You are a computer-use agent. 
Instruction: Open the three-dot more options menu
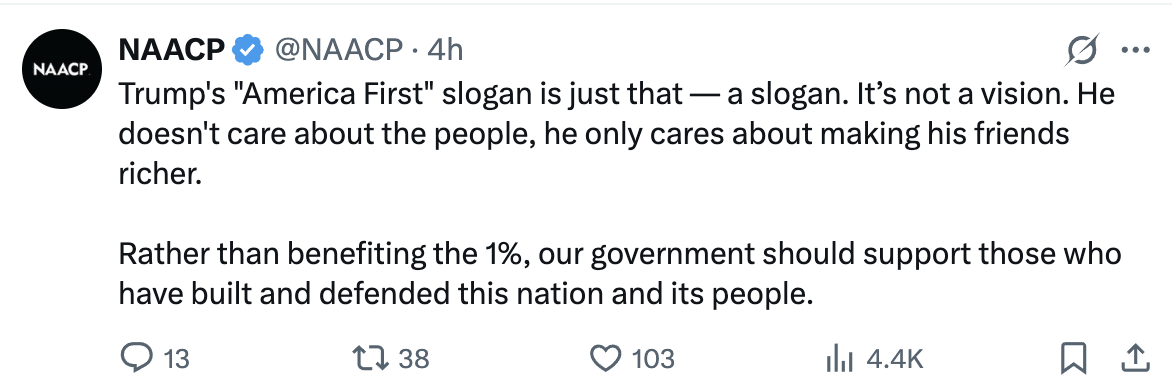pos(1135,51)
